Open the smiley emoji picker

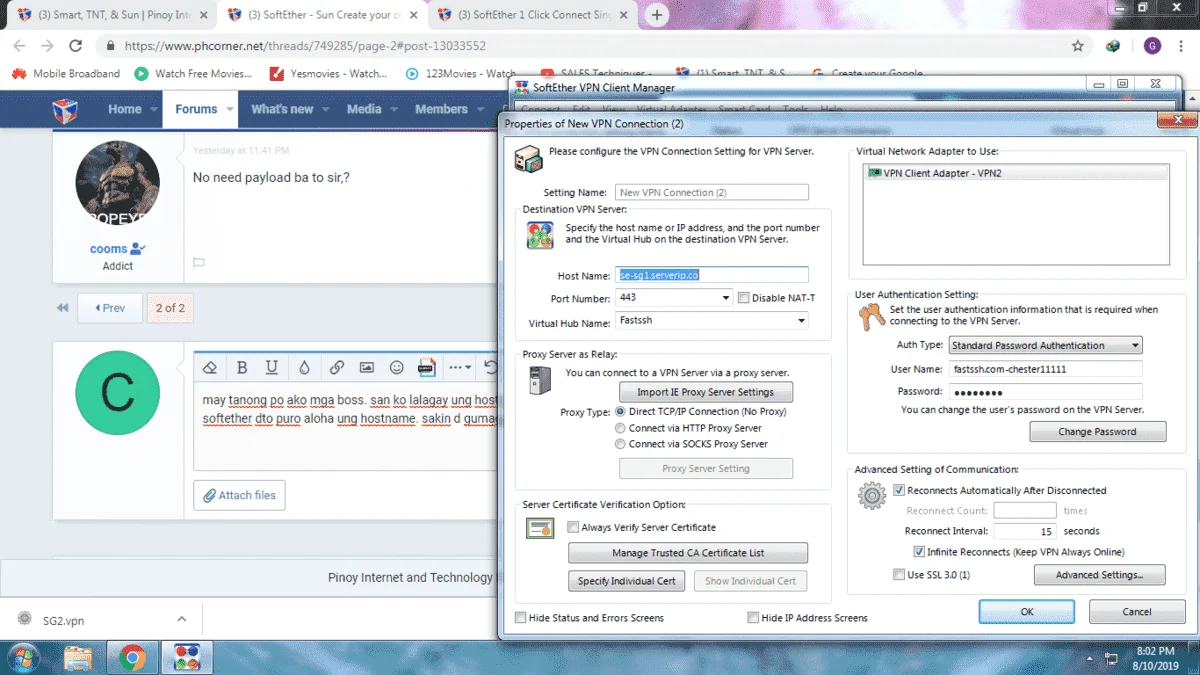point(397,368)
